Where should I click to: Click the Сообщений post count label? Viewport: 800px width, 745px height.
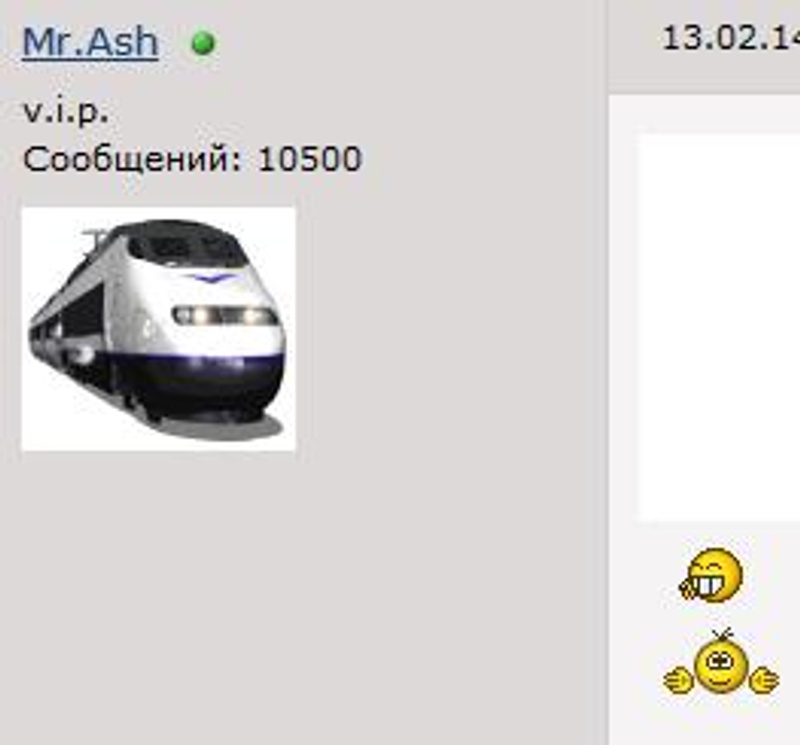(x=132, y=159)
